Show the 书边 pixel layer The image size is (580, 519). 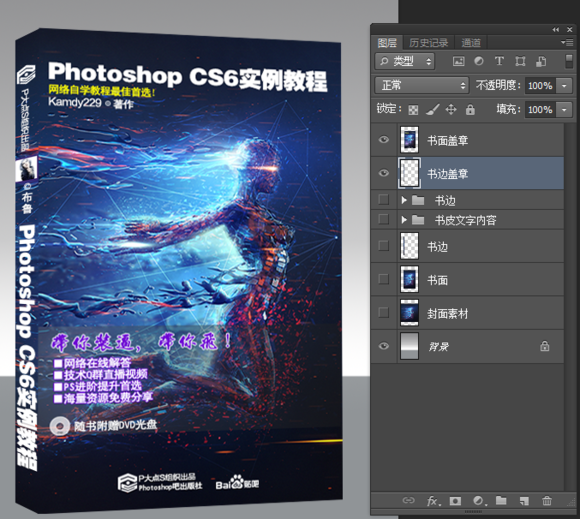[384, 246]
